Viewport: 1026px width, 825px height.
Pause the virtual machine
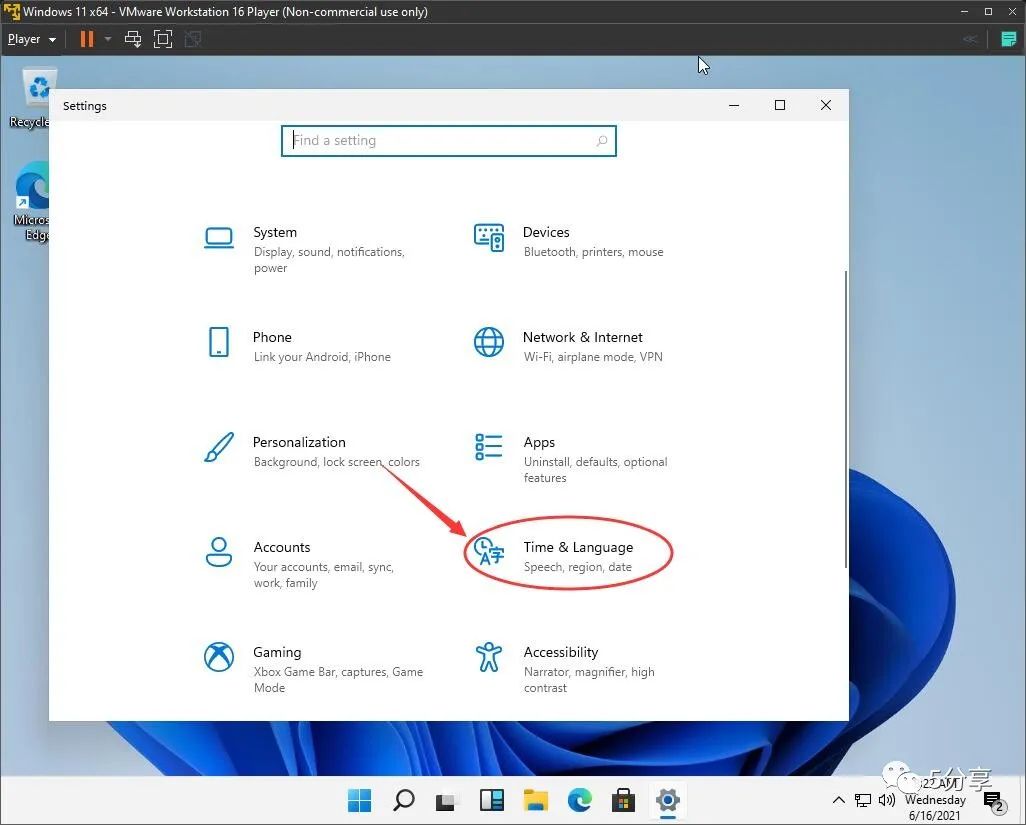click(87, 39)
